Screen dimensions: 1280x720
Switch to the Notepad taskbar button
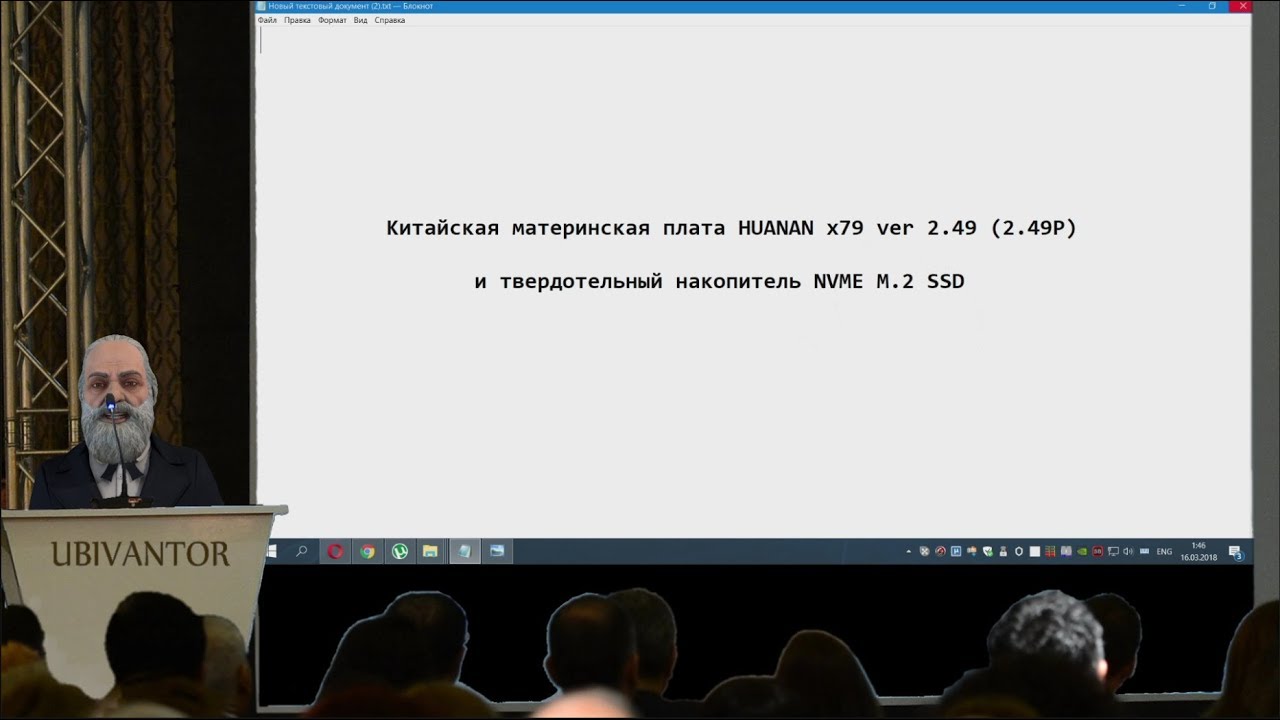coord(464,551)
